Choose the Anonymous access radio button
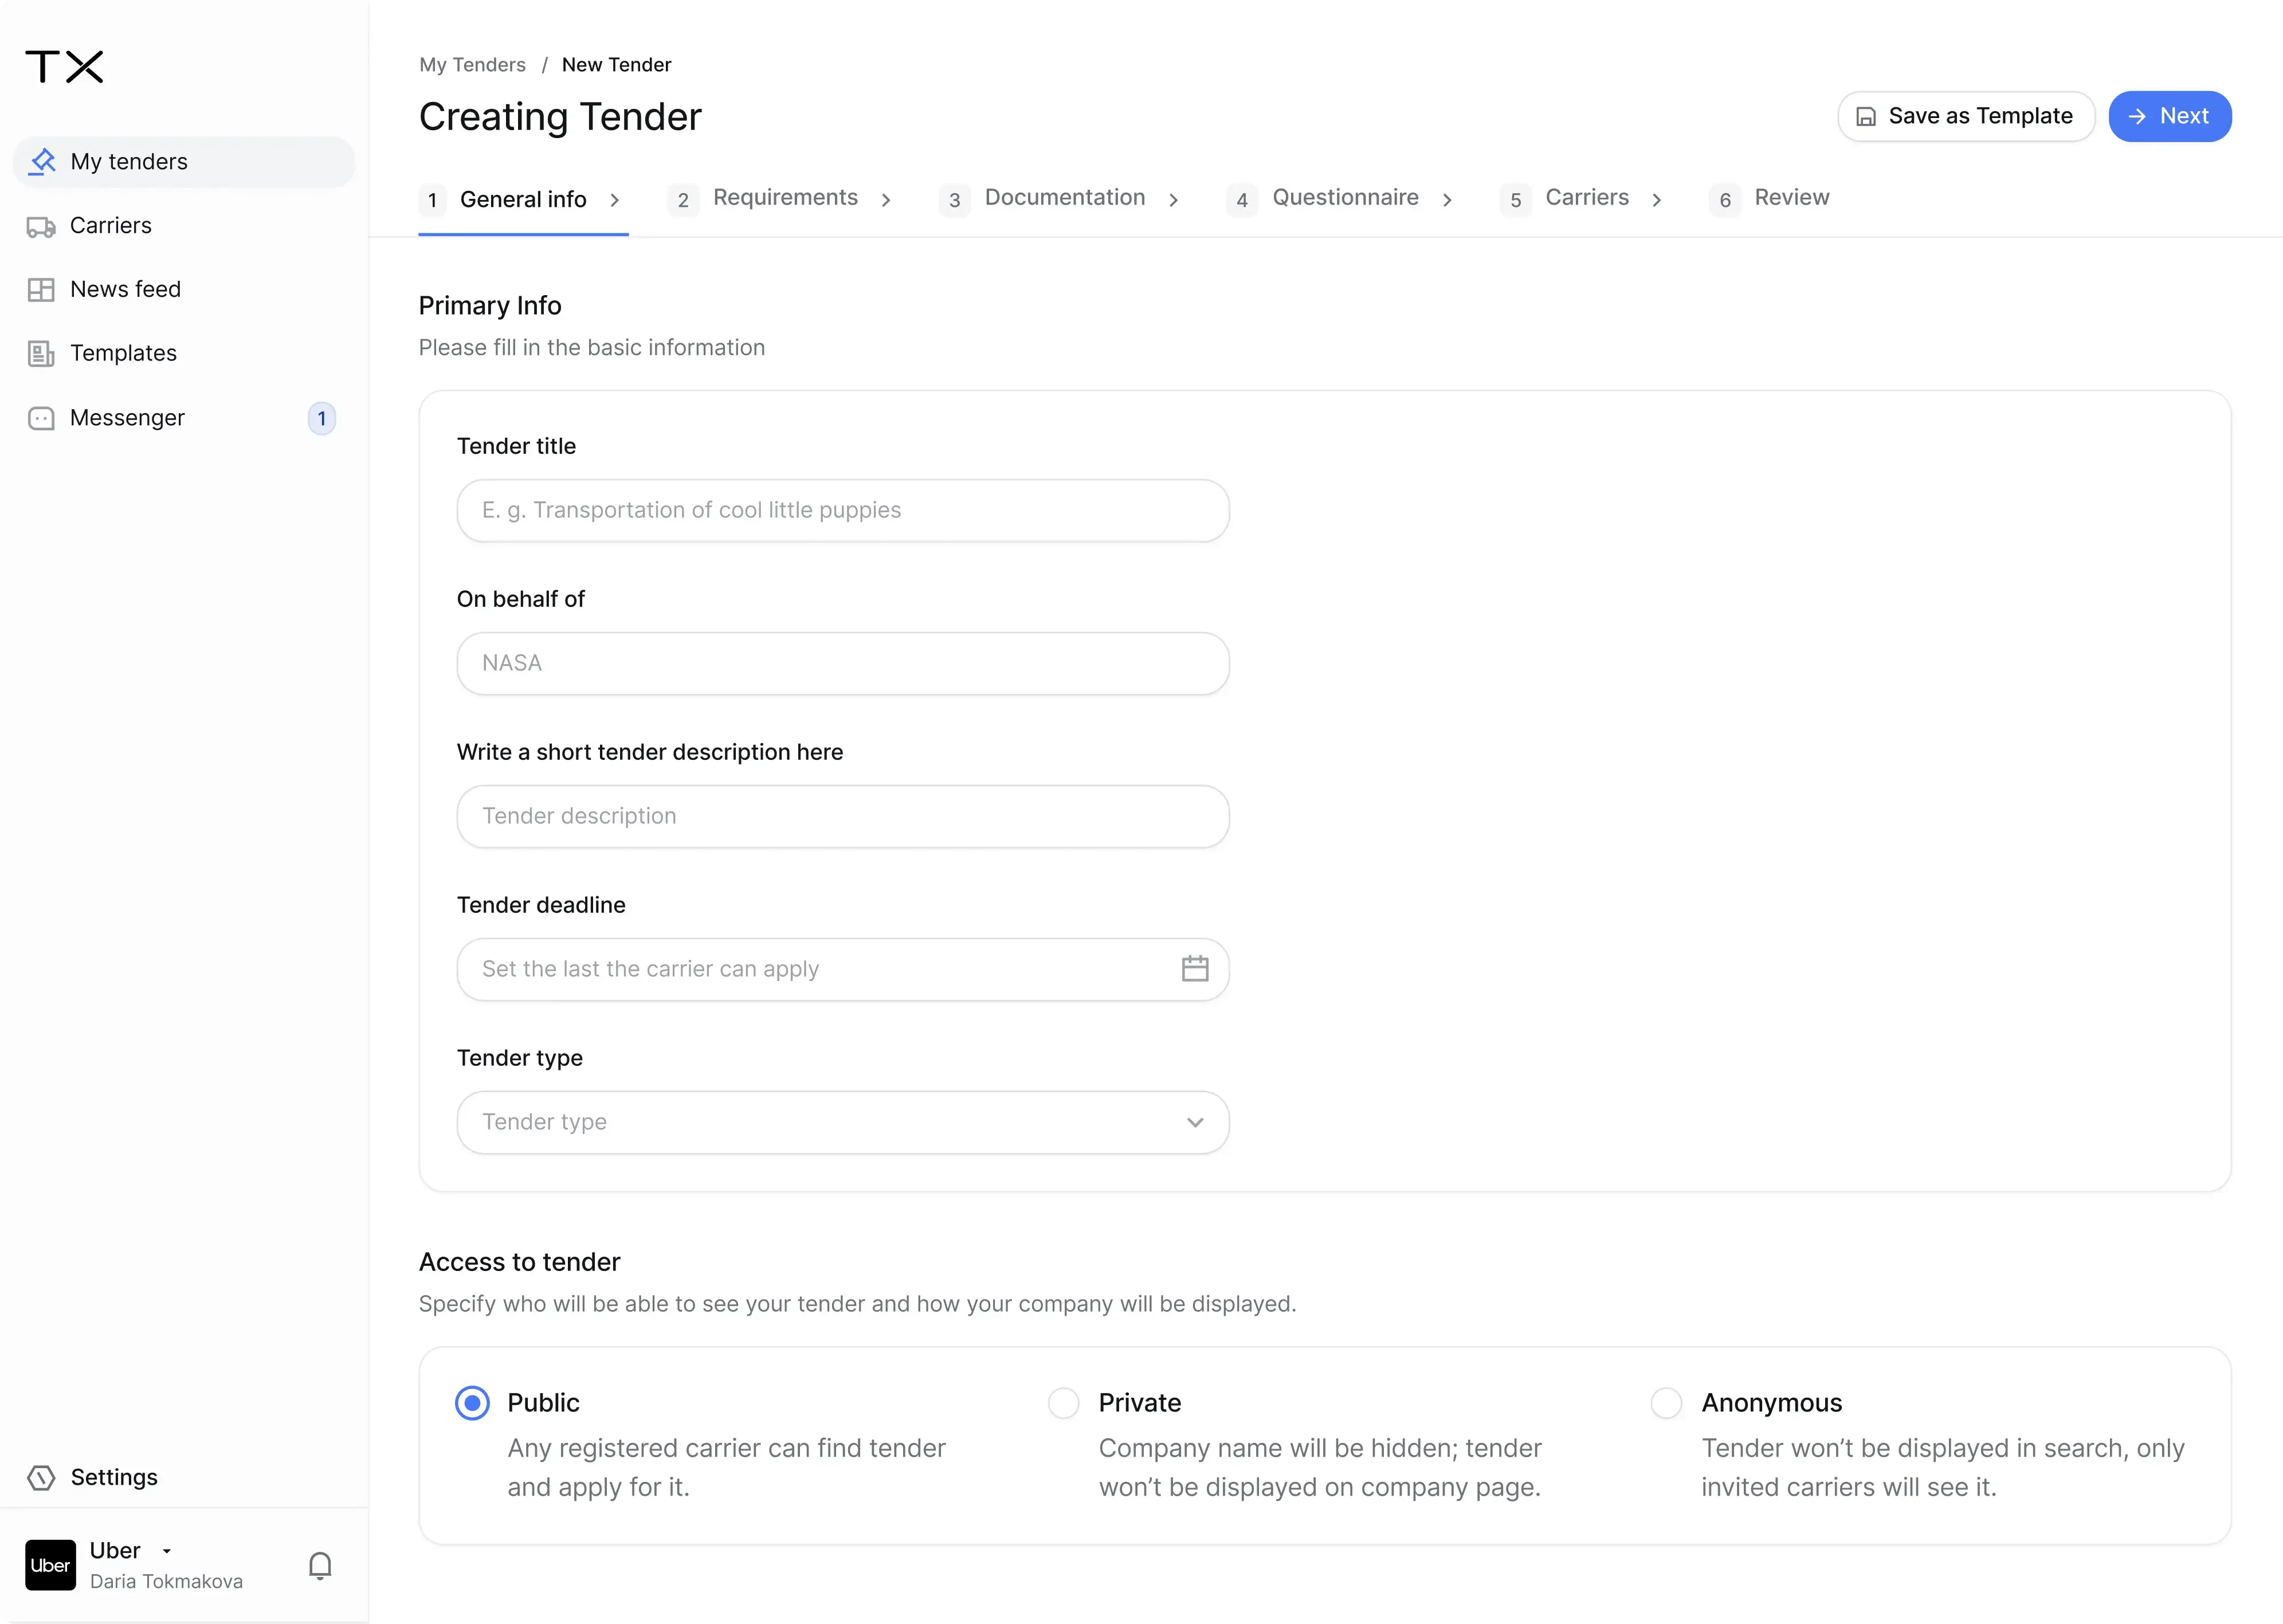Image resolution: width=2283 pixels, height=1624 pixels. pyautogui.click(x=1666, y=1403)
